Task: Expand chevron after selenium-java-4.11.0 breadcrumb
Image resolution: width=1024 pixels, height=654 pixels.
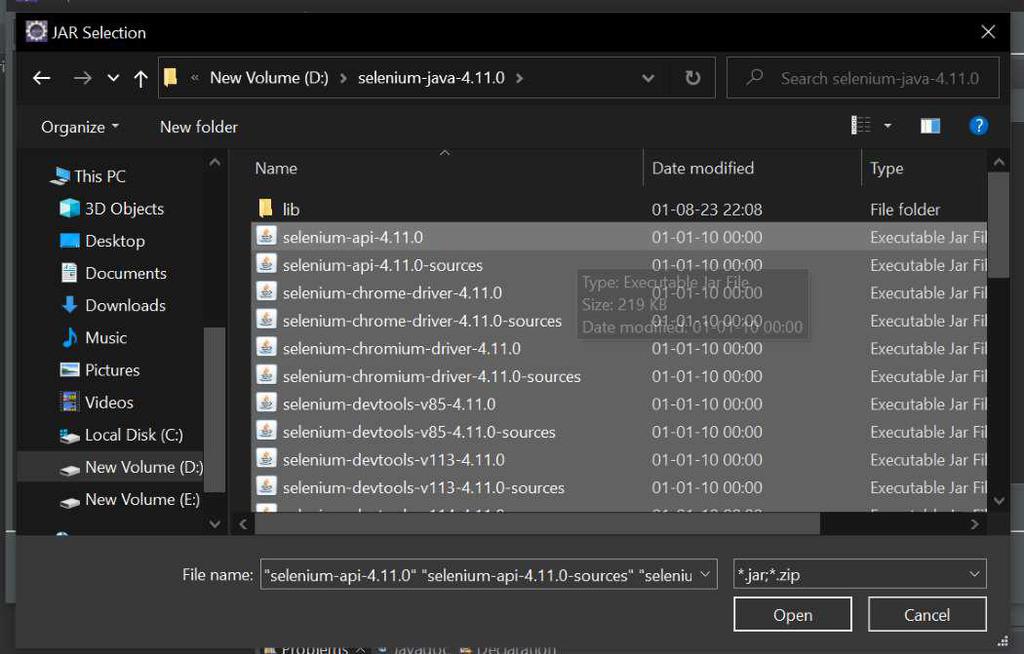Action: [x=519, y=78]
